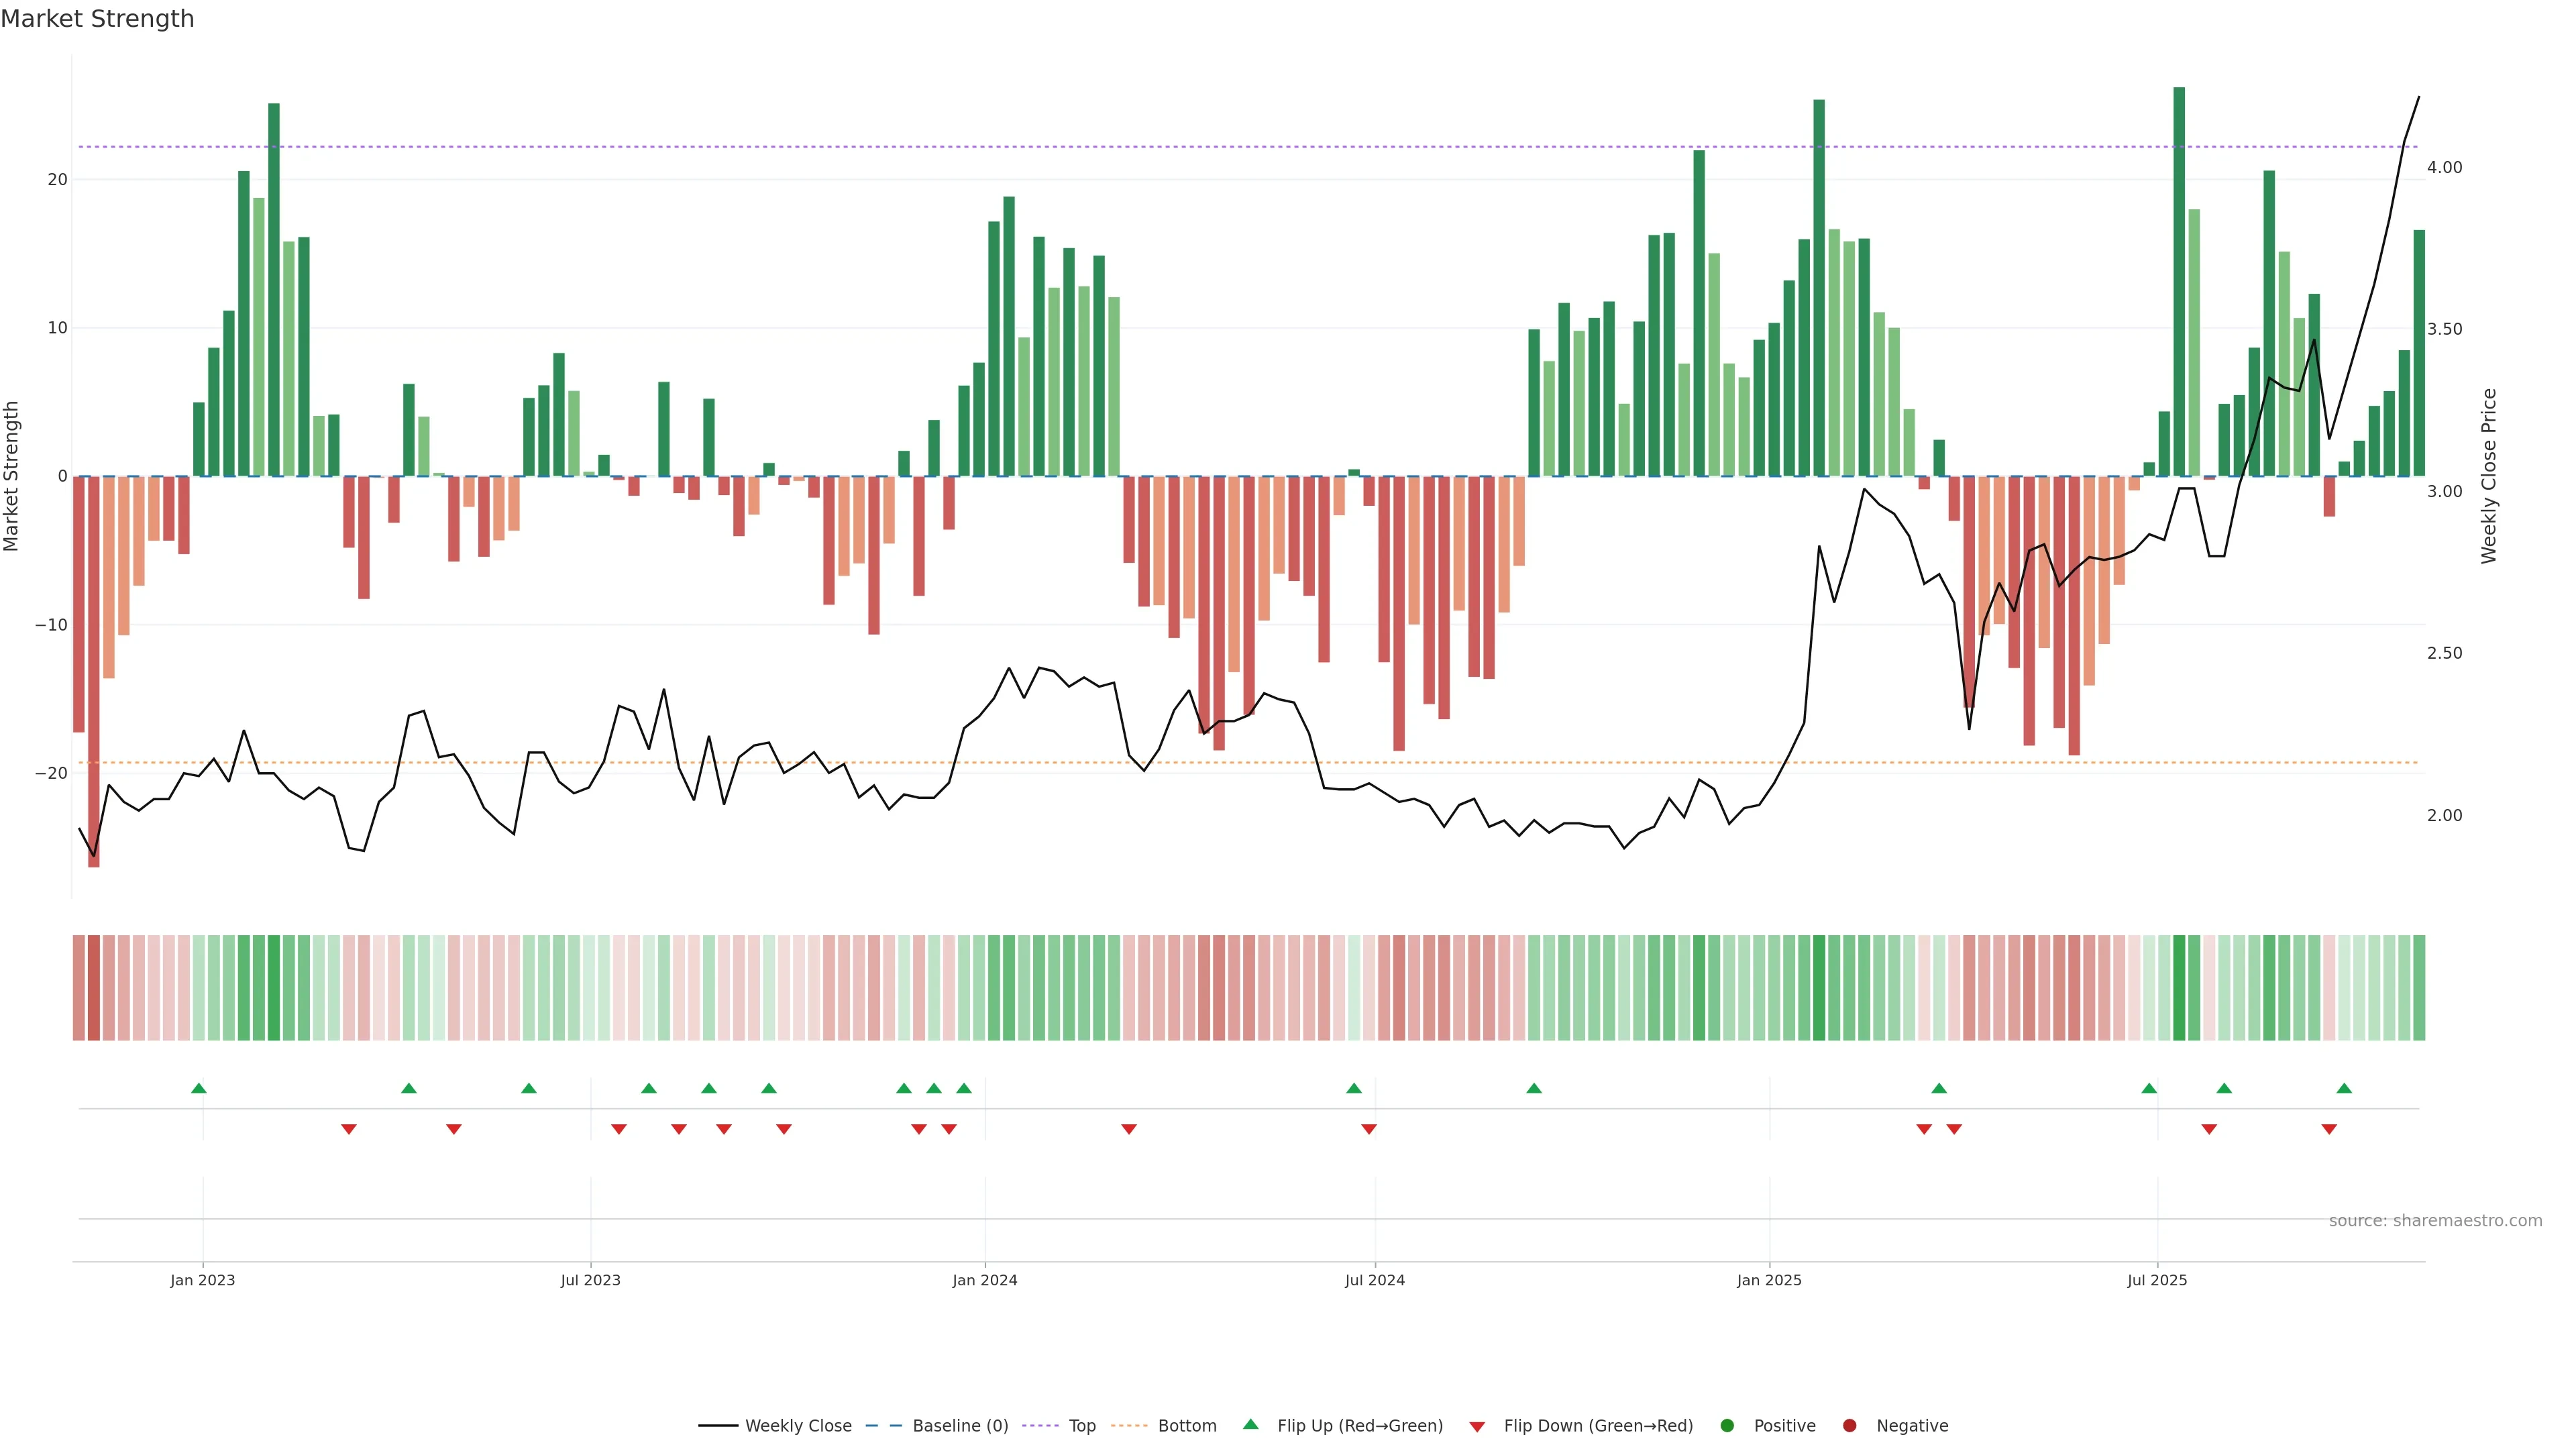Click the rightmost green heat strip cell
This screenshot has width=2576, height=1449.
2419,987
